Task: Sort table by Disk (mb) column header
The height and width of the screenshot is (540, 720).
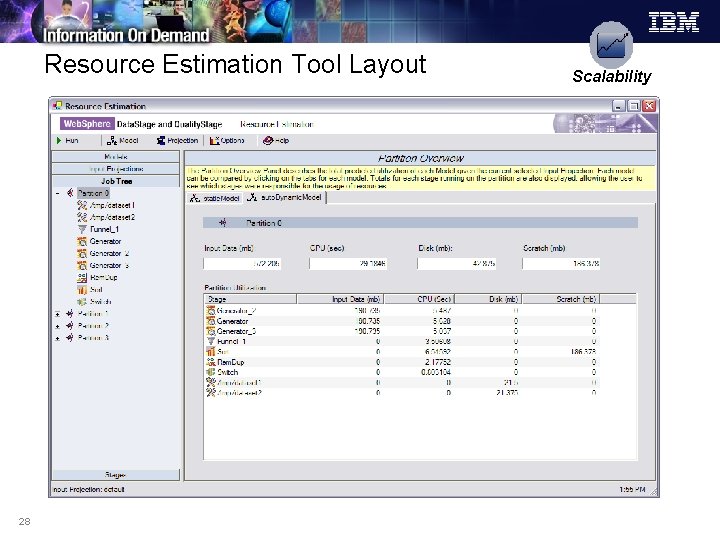Action: tap(488, 299)
